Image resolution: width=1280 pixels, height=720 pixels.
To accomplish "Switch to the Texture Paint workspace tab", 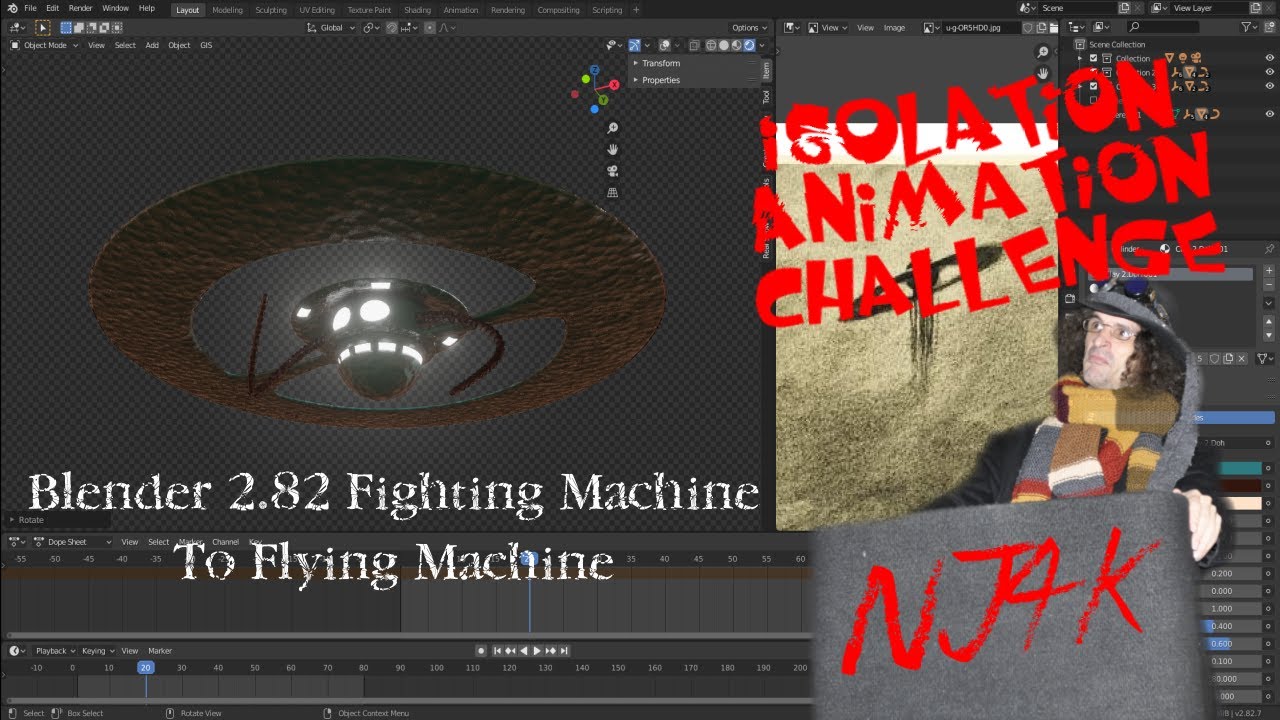I will (x=369, y=10).
